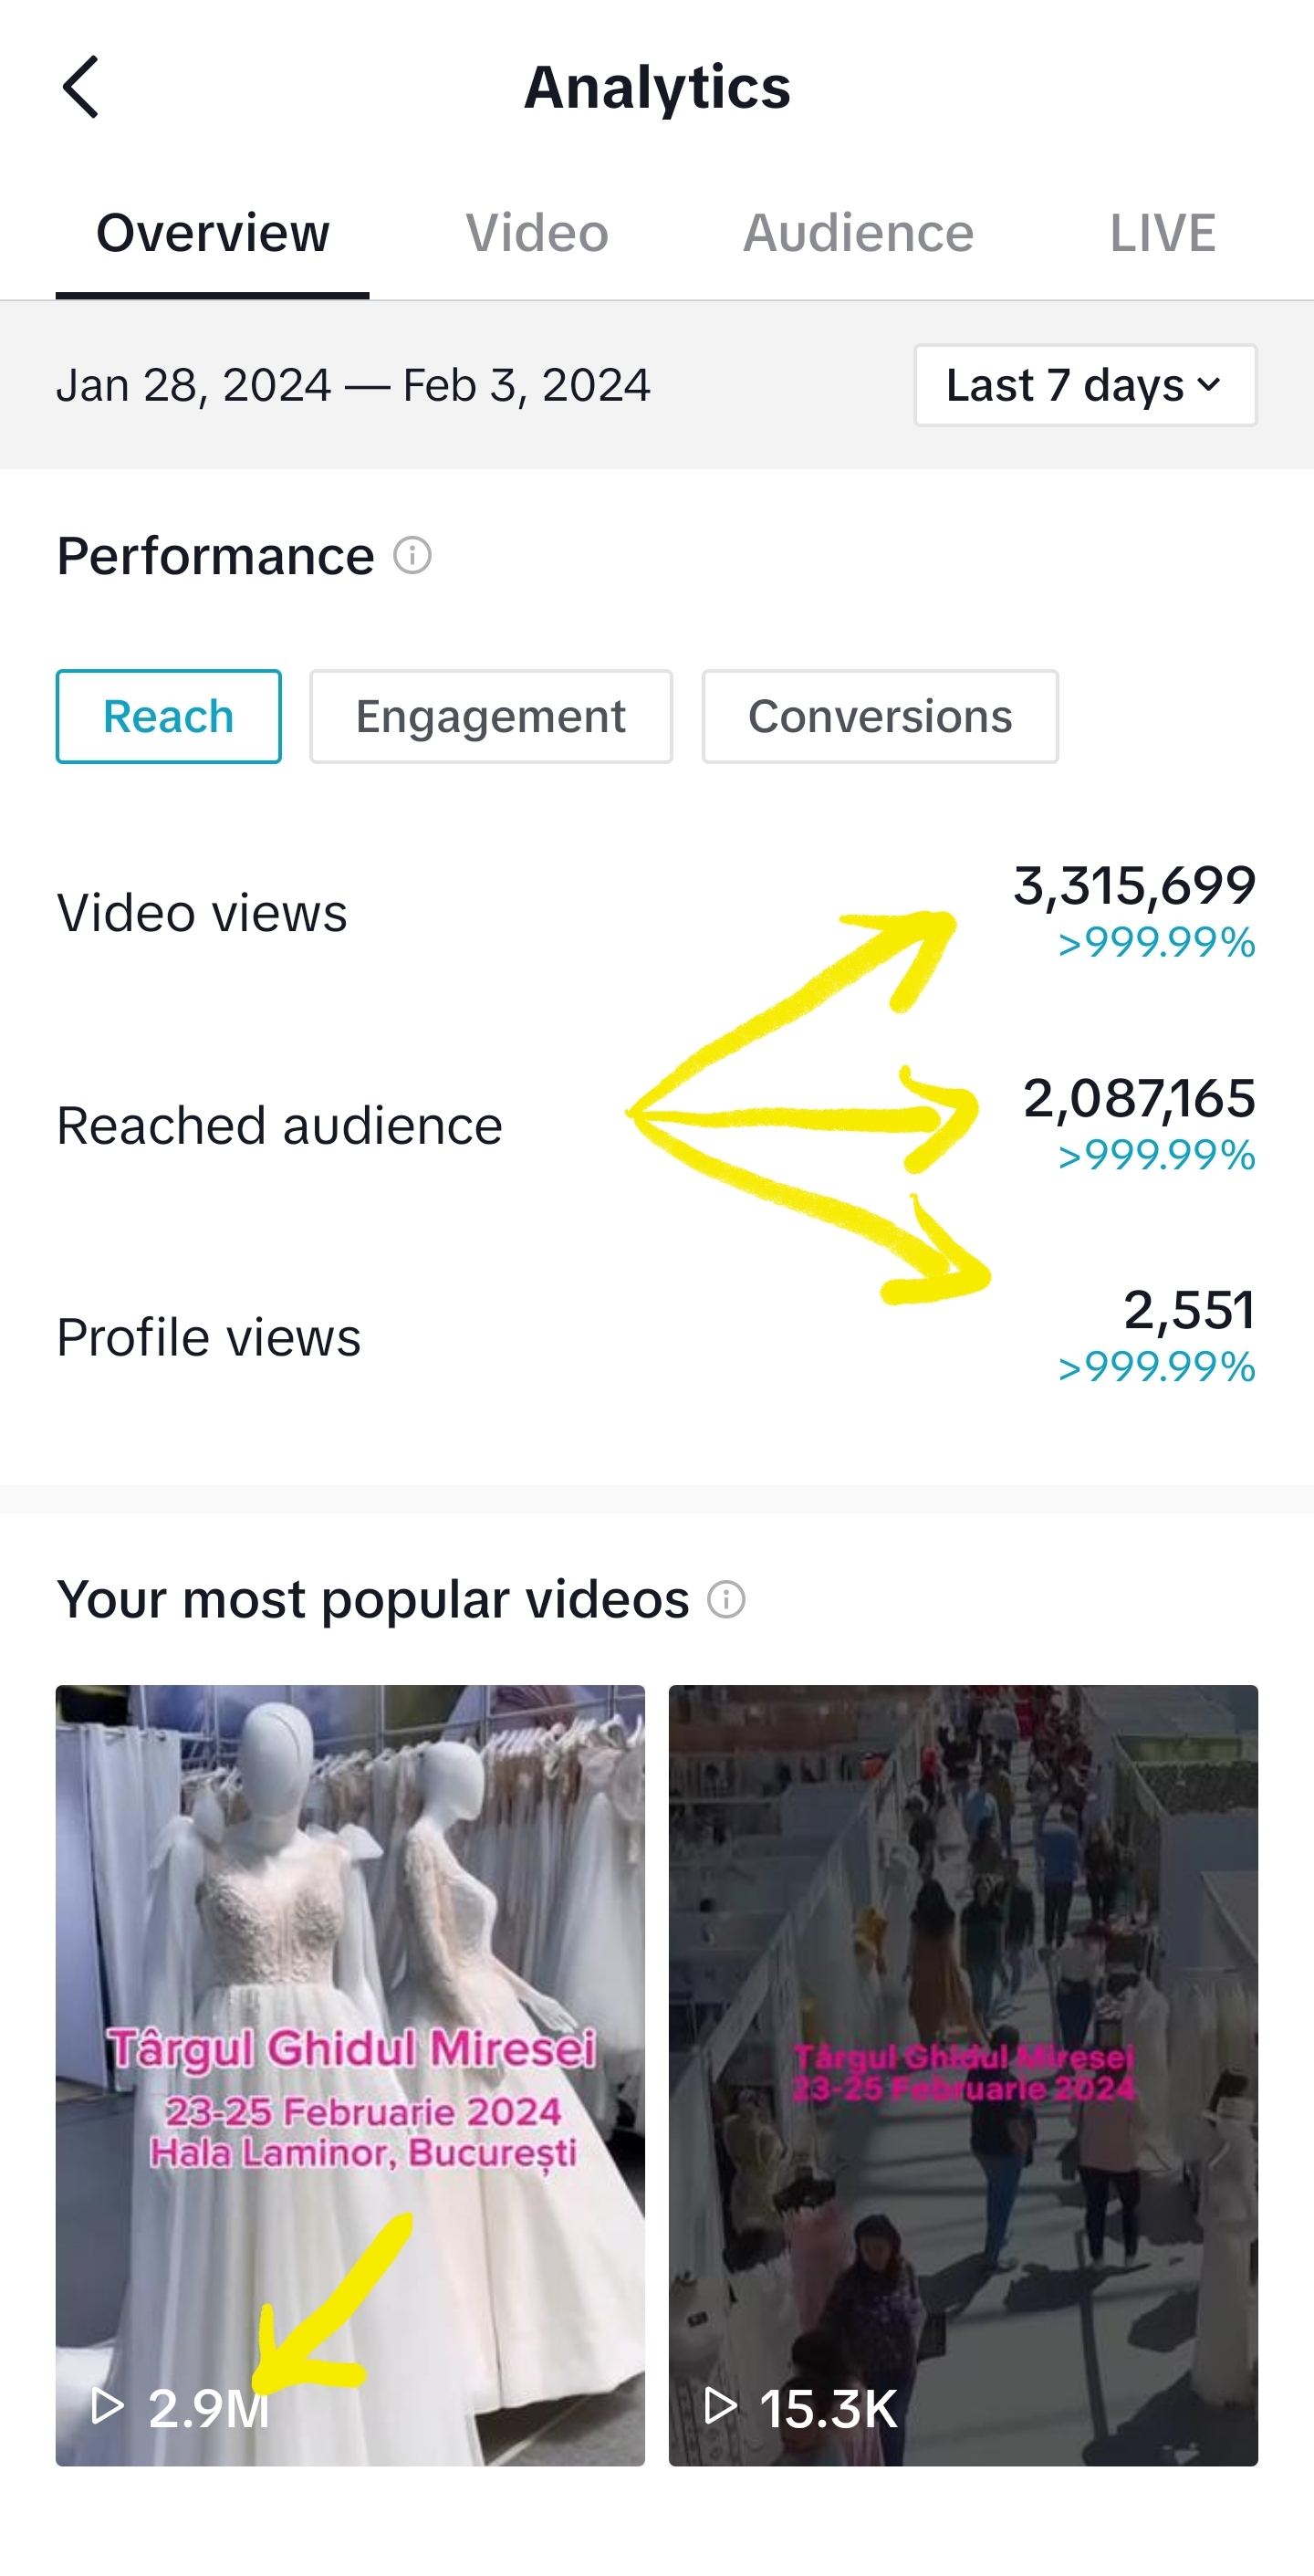The height and width of the screenshot is (2576, 1314).
Task: Open the LIVE tab
Action: pyautogui.click(x=1163, y=234)
